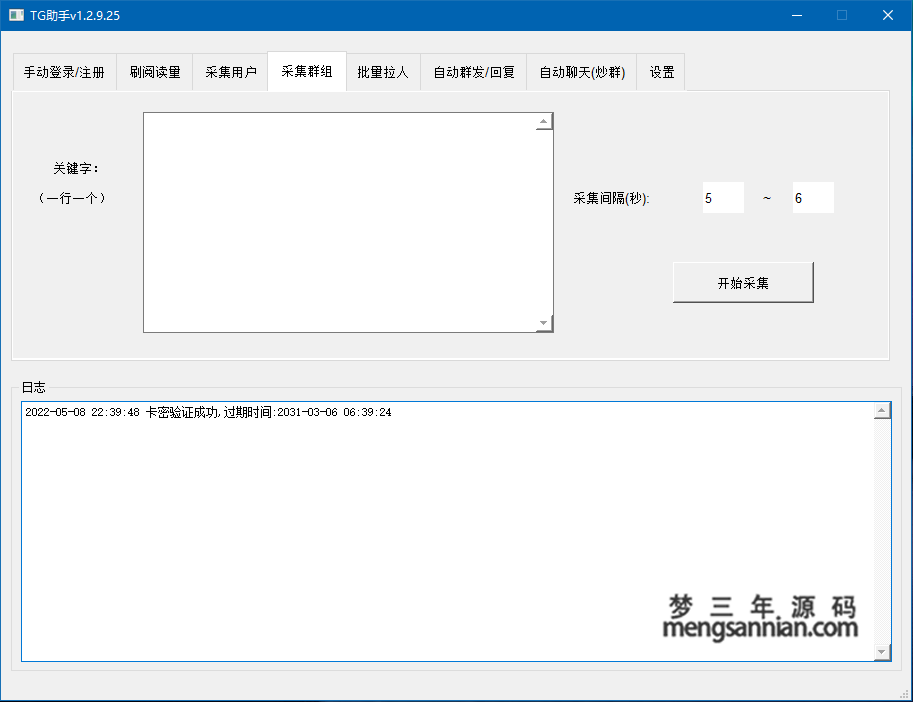Screen dimensions: 913x702
Task: Open the 手动登录/注册 tab
Action: tap(65, 72)
